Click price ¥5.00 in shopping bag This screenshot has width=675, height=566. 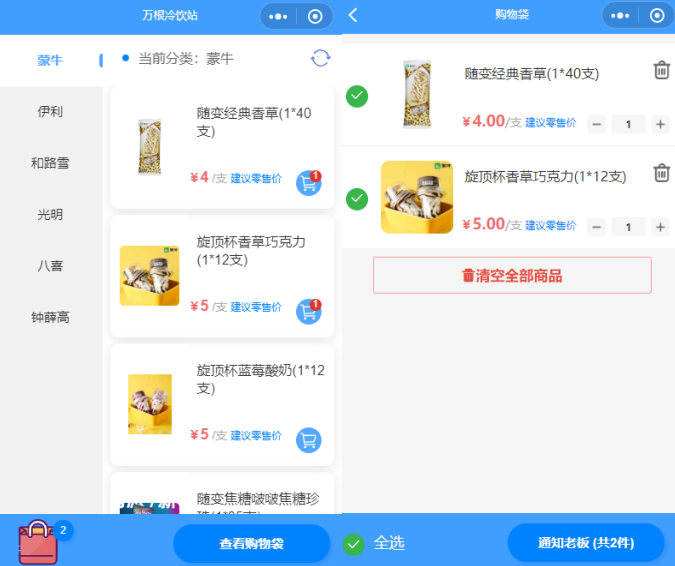pos(483,224)
